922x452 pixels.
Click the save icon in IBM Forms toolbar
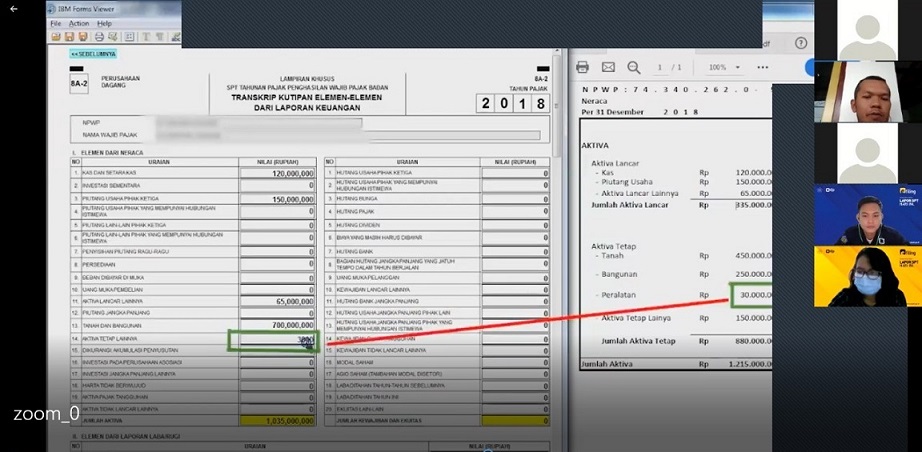(x=69, y=37)
